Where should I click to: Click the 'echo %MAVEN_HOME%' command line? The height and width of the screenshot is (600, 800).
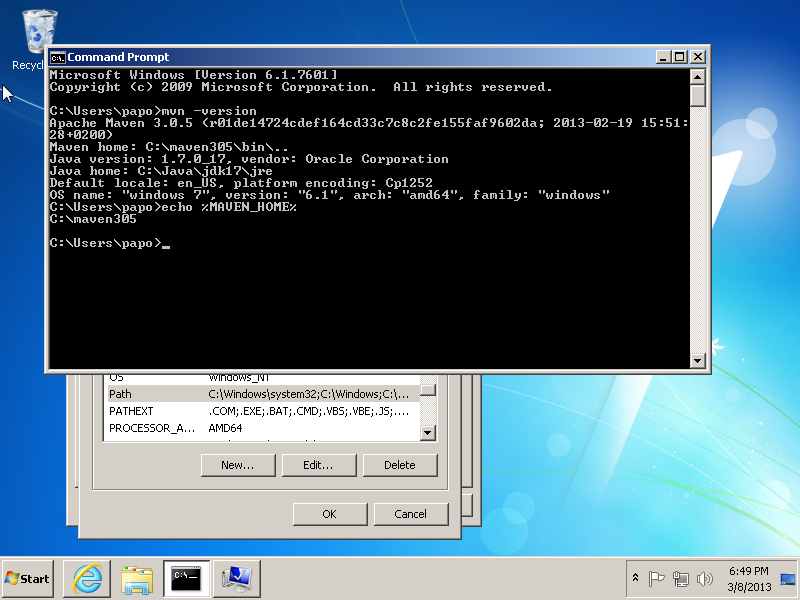(173, 207)
